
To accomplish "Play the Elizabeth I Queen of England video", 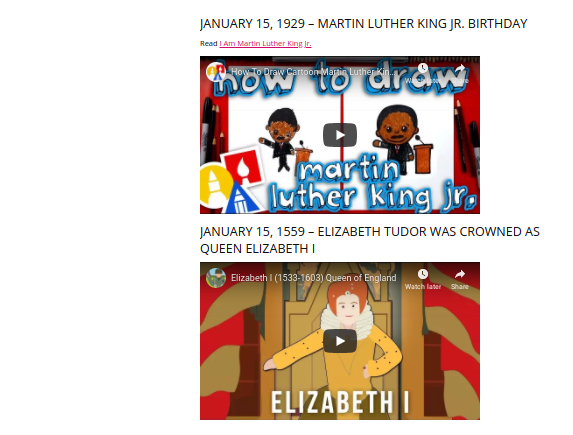I will coord(339,341).
